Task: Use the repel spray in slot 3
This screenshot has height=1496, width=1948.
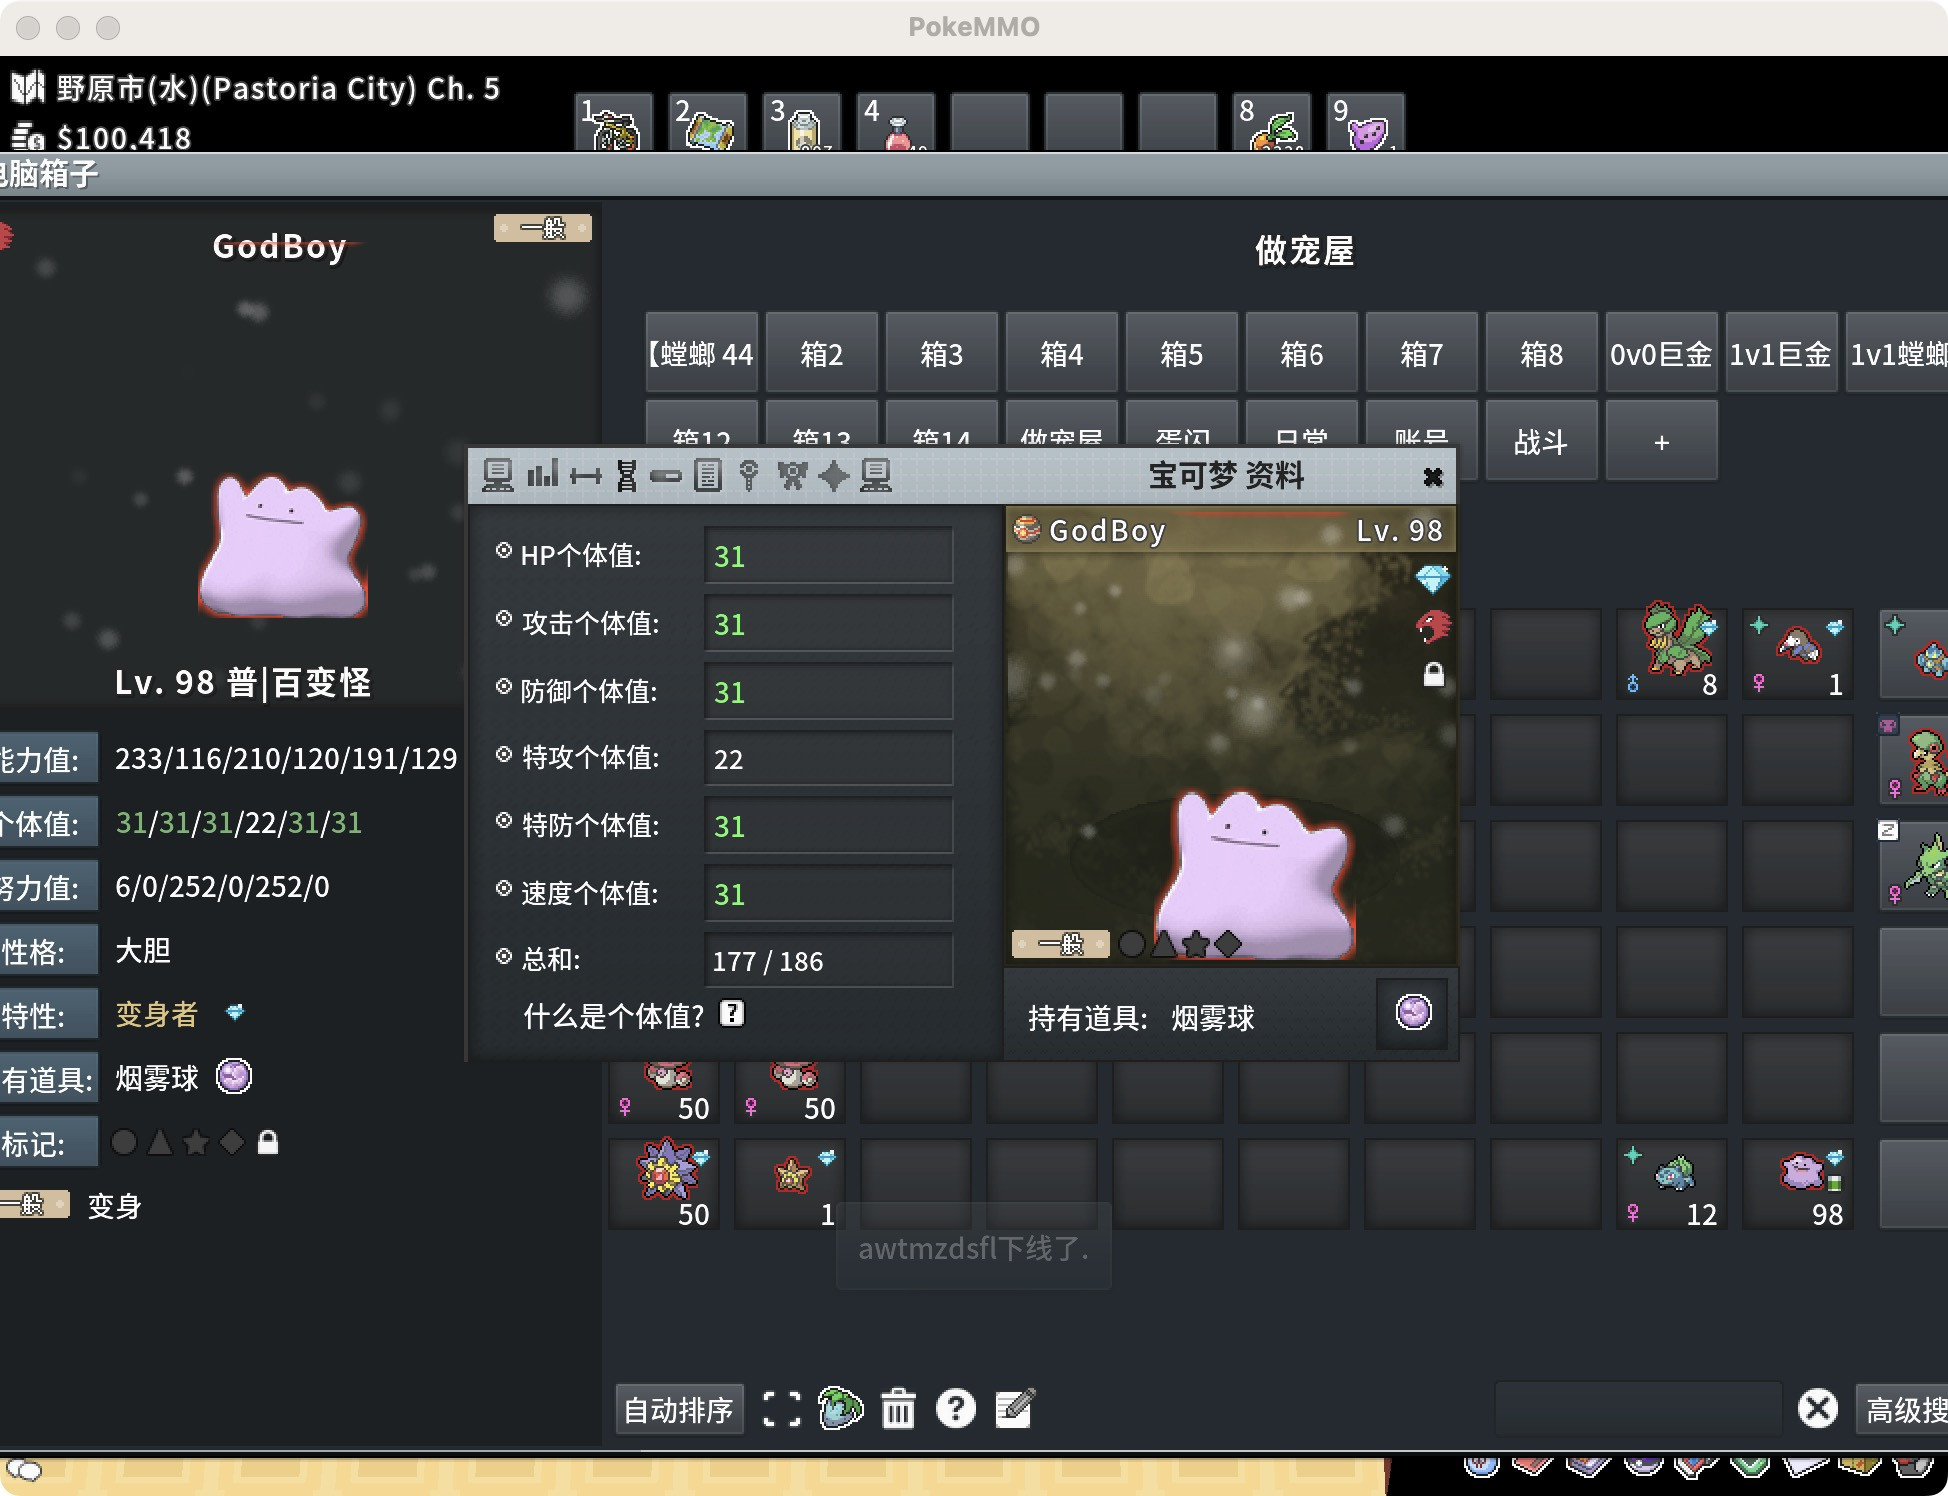Action: (x=802, y=123)
